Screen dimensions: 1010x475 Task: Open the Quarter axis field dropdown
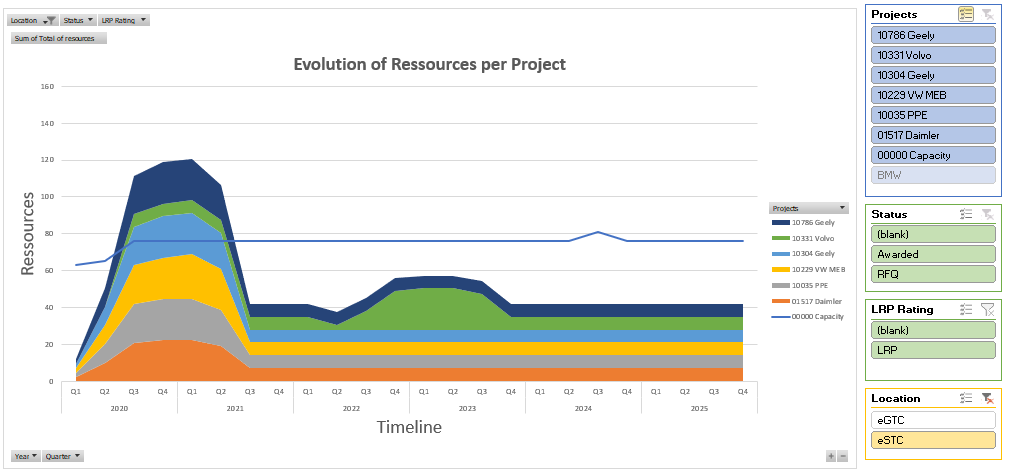click(63, 456)
